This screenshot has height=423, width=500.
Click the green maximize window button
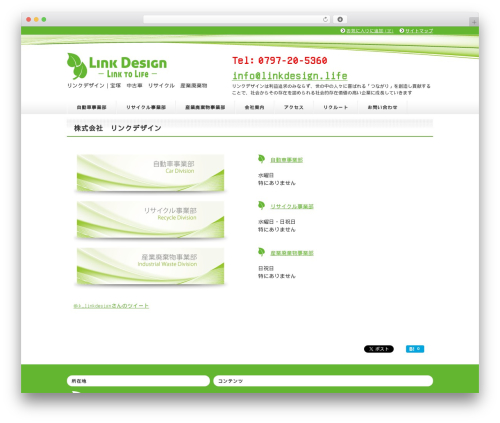pyautogui.click(x=44, y=19)
